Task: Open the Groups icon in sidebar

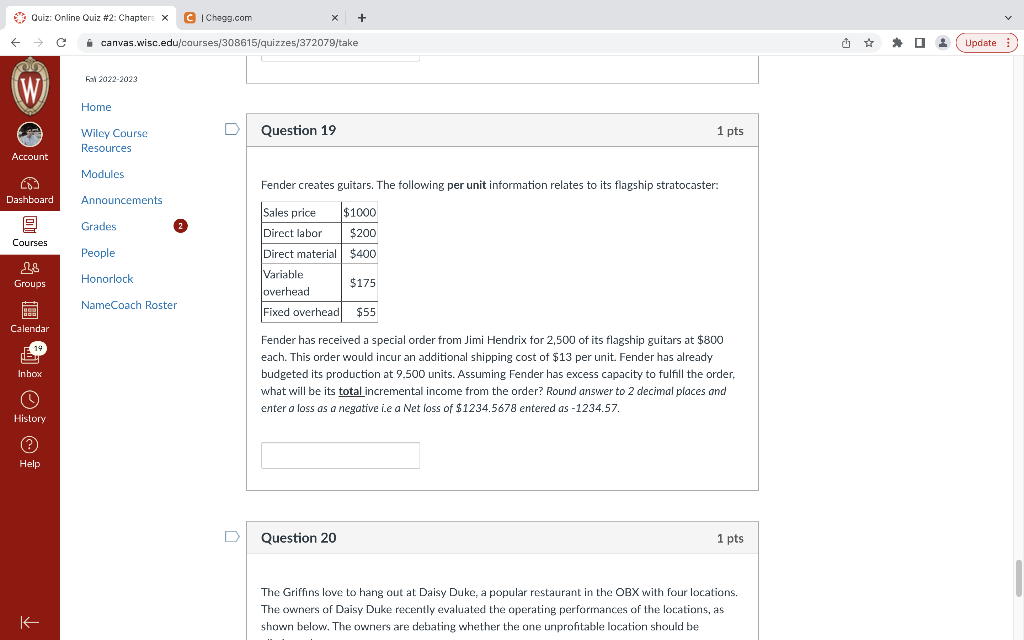Action: pos(29,267)
